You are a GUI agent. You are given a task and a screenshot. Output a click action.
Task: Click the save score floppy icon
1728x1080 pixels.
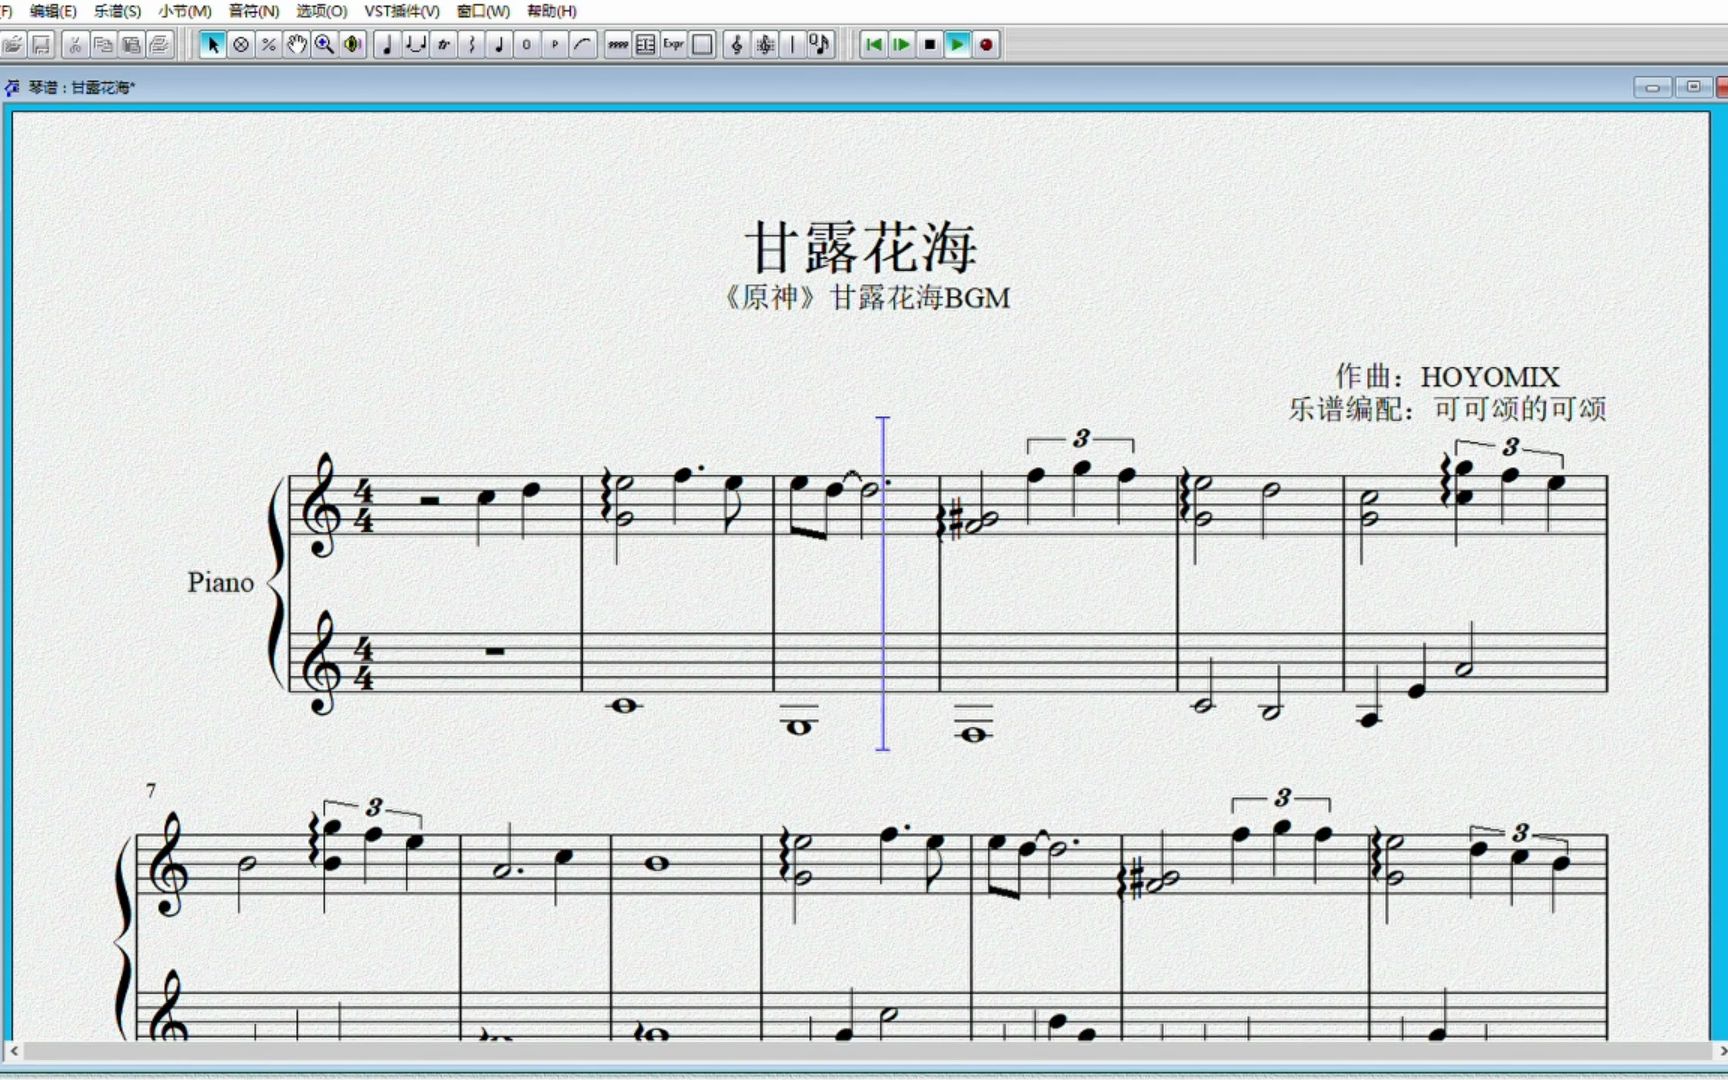click(41, 44)
